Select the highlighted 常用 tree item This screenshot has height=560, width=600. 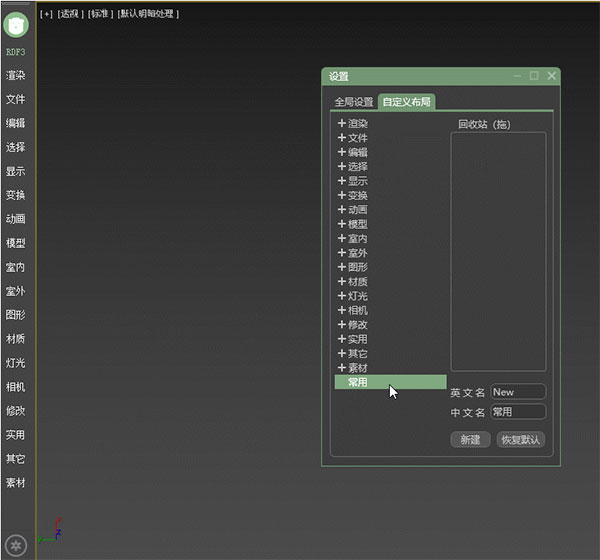391,382
